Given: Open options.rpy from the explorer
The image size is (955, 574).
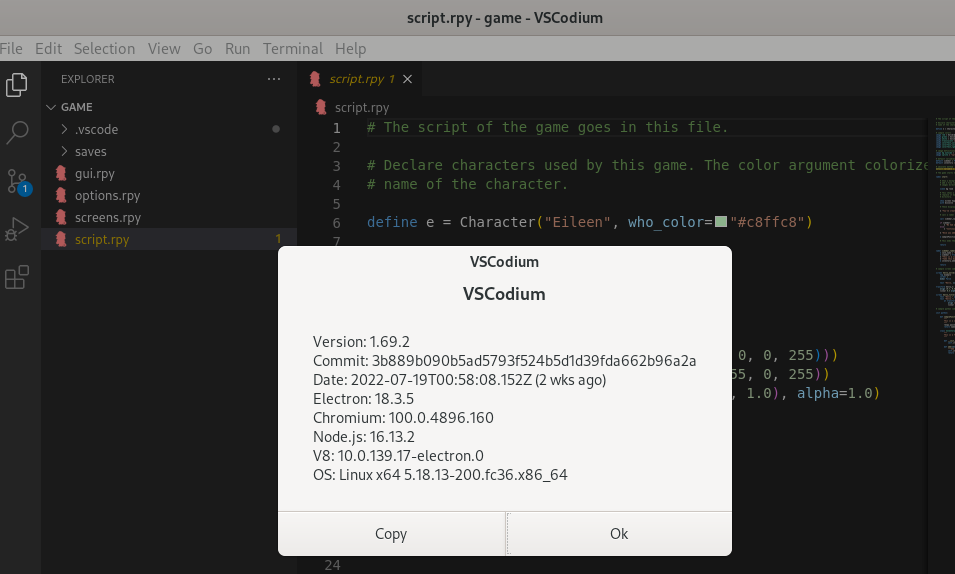Looking at the screenshot, I should (107, 196).
